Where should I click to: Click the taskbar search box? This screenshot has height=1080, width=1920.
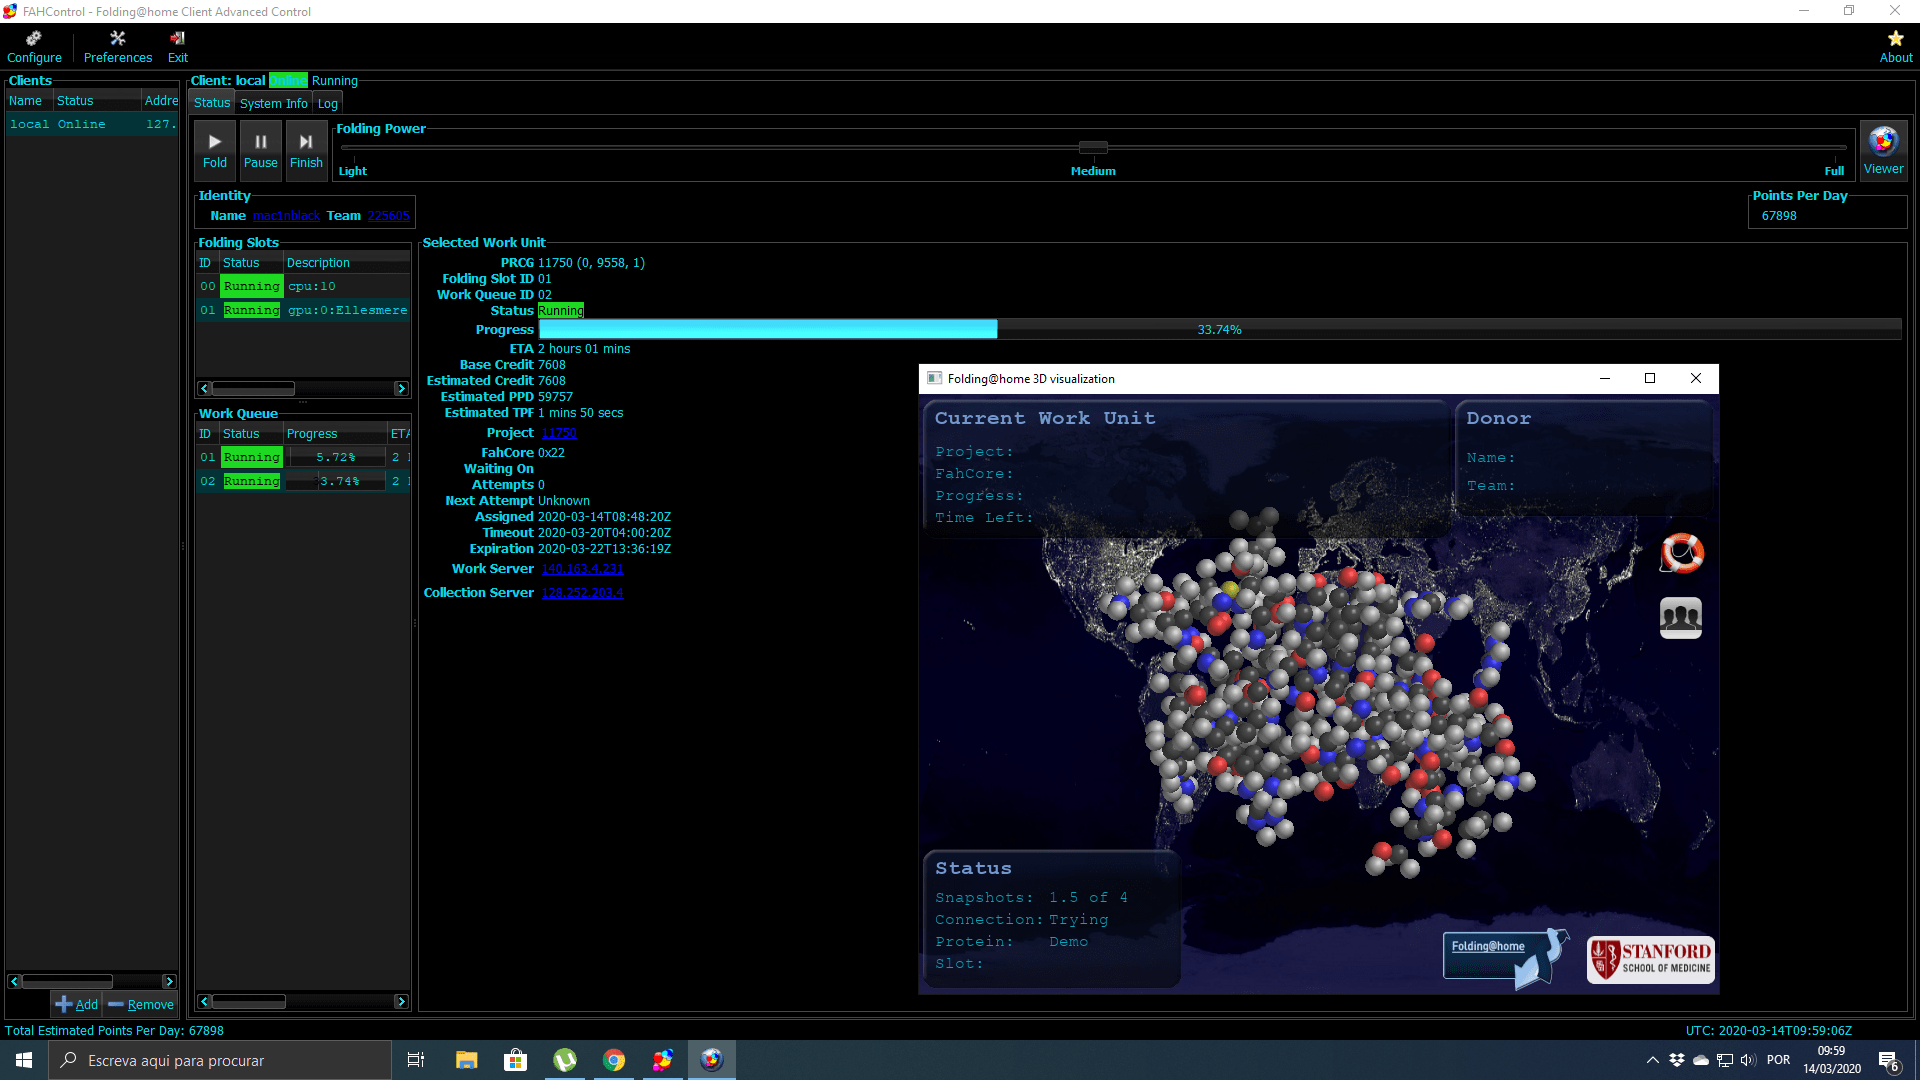(x=220, y=1060)
